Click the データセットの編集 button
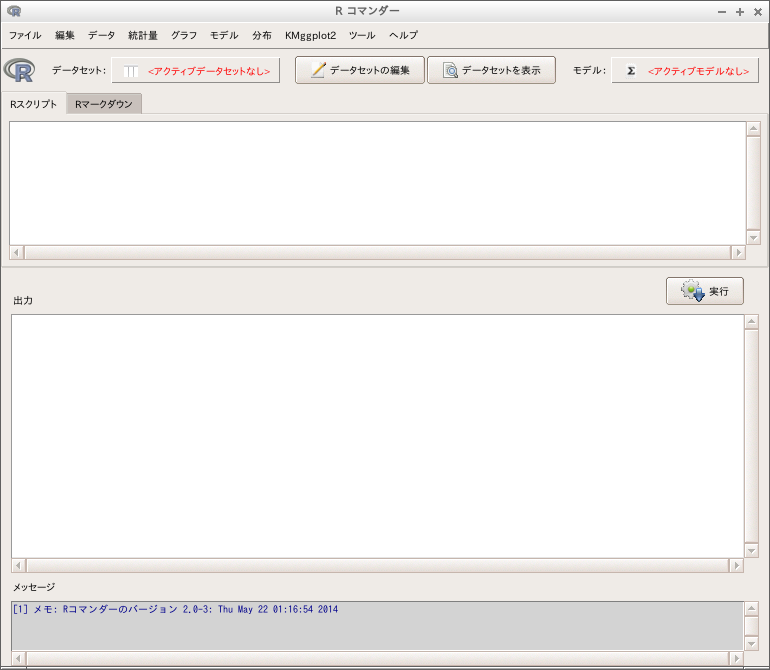Screen dimensions: 770x670 click(x=360, y=70)
